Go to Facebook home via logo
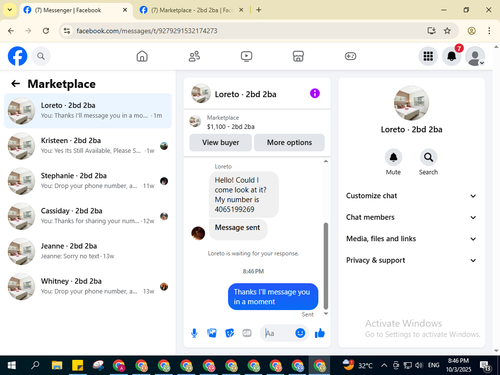The height and width of the screenshot is (375, 500). pos(17,56)
